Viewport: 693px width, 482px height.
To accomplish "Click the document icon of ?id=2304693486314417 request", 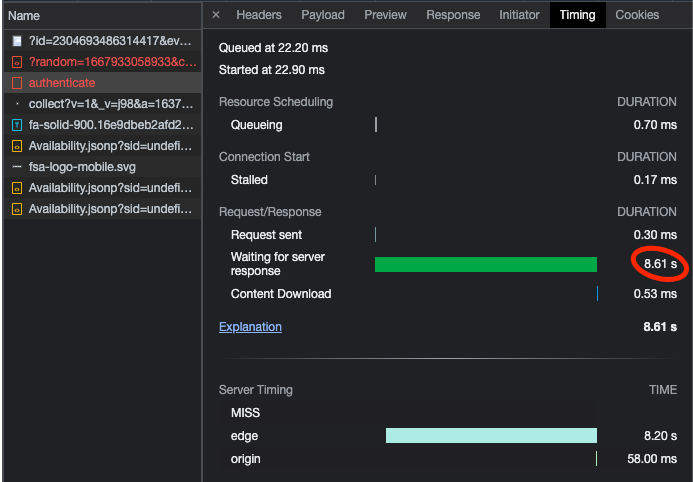I will coord(17,41).
